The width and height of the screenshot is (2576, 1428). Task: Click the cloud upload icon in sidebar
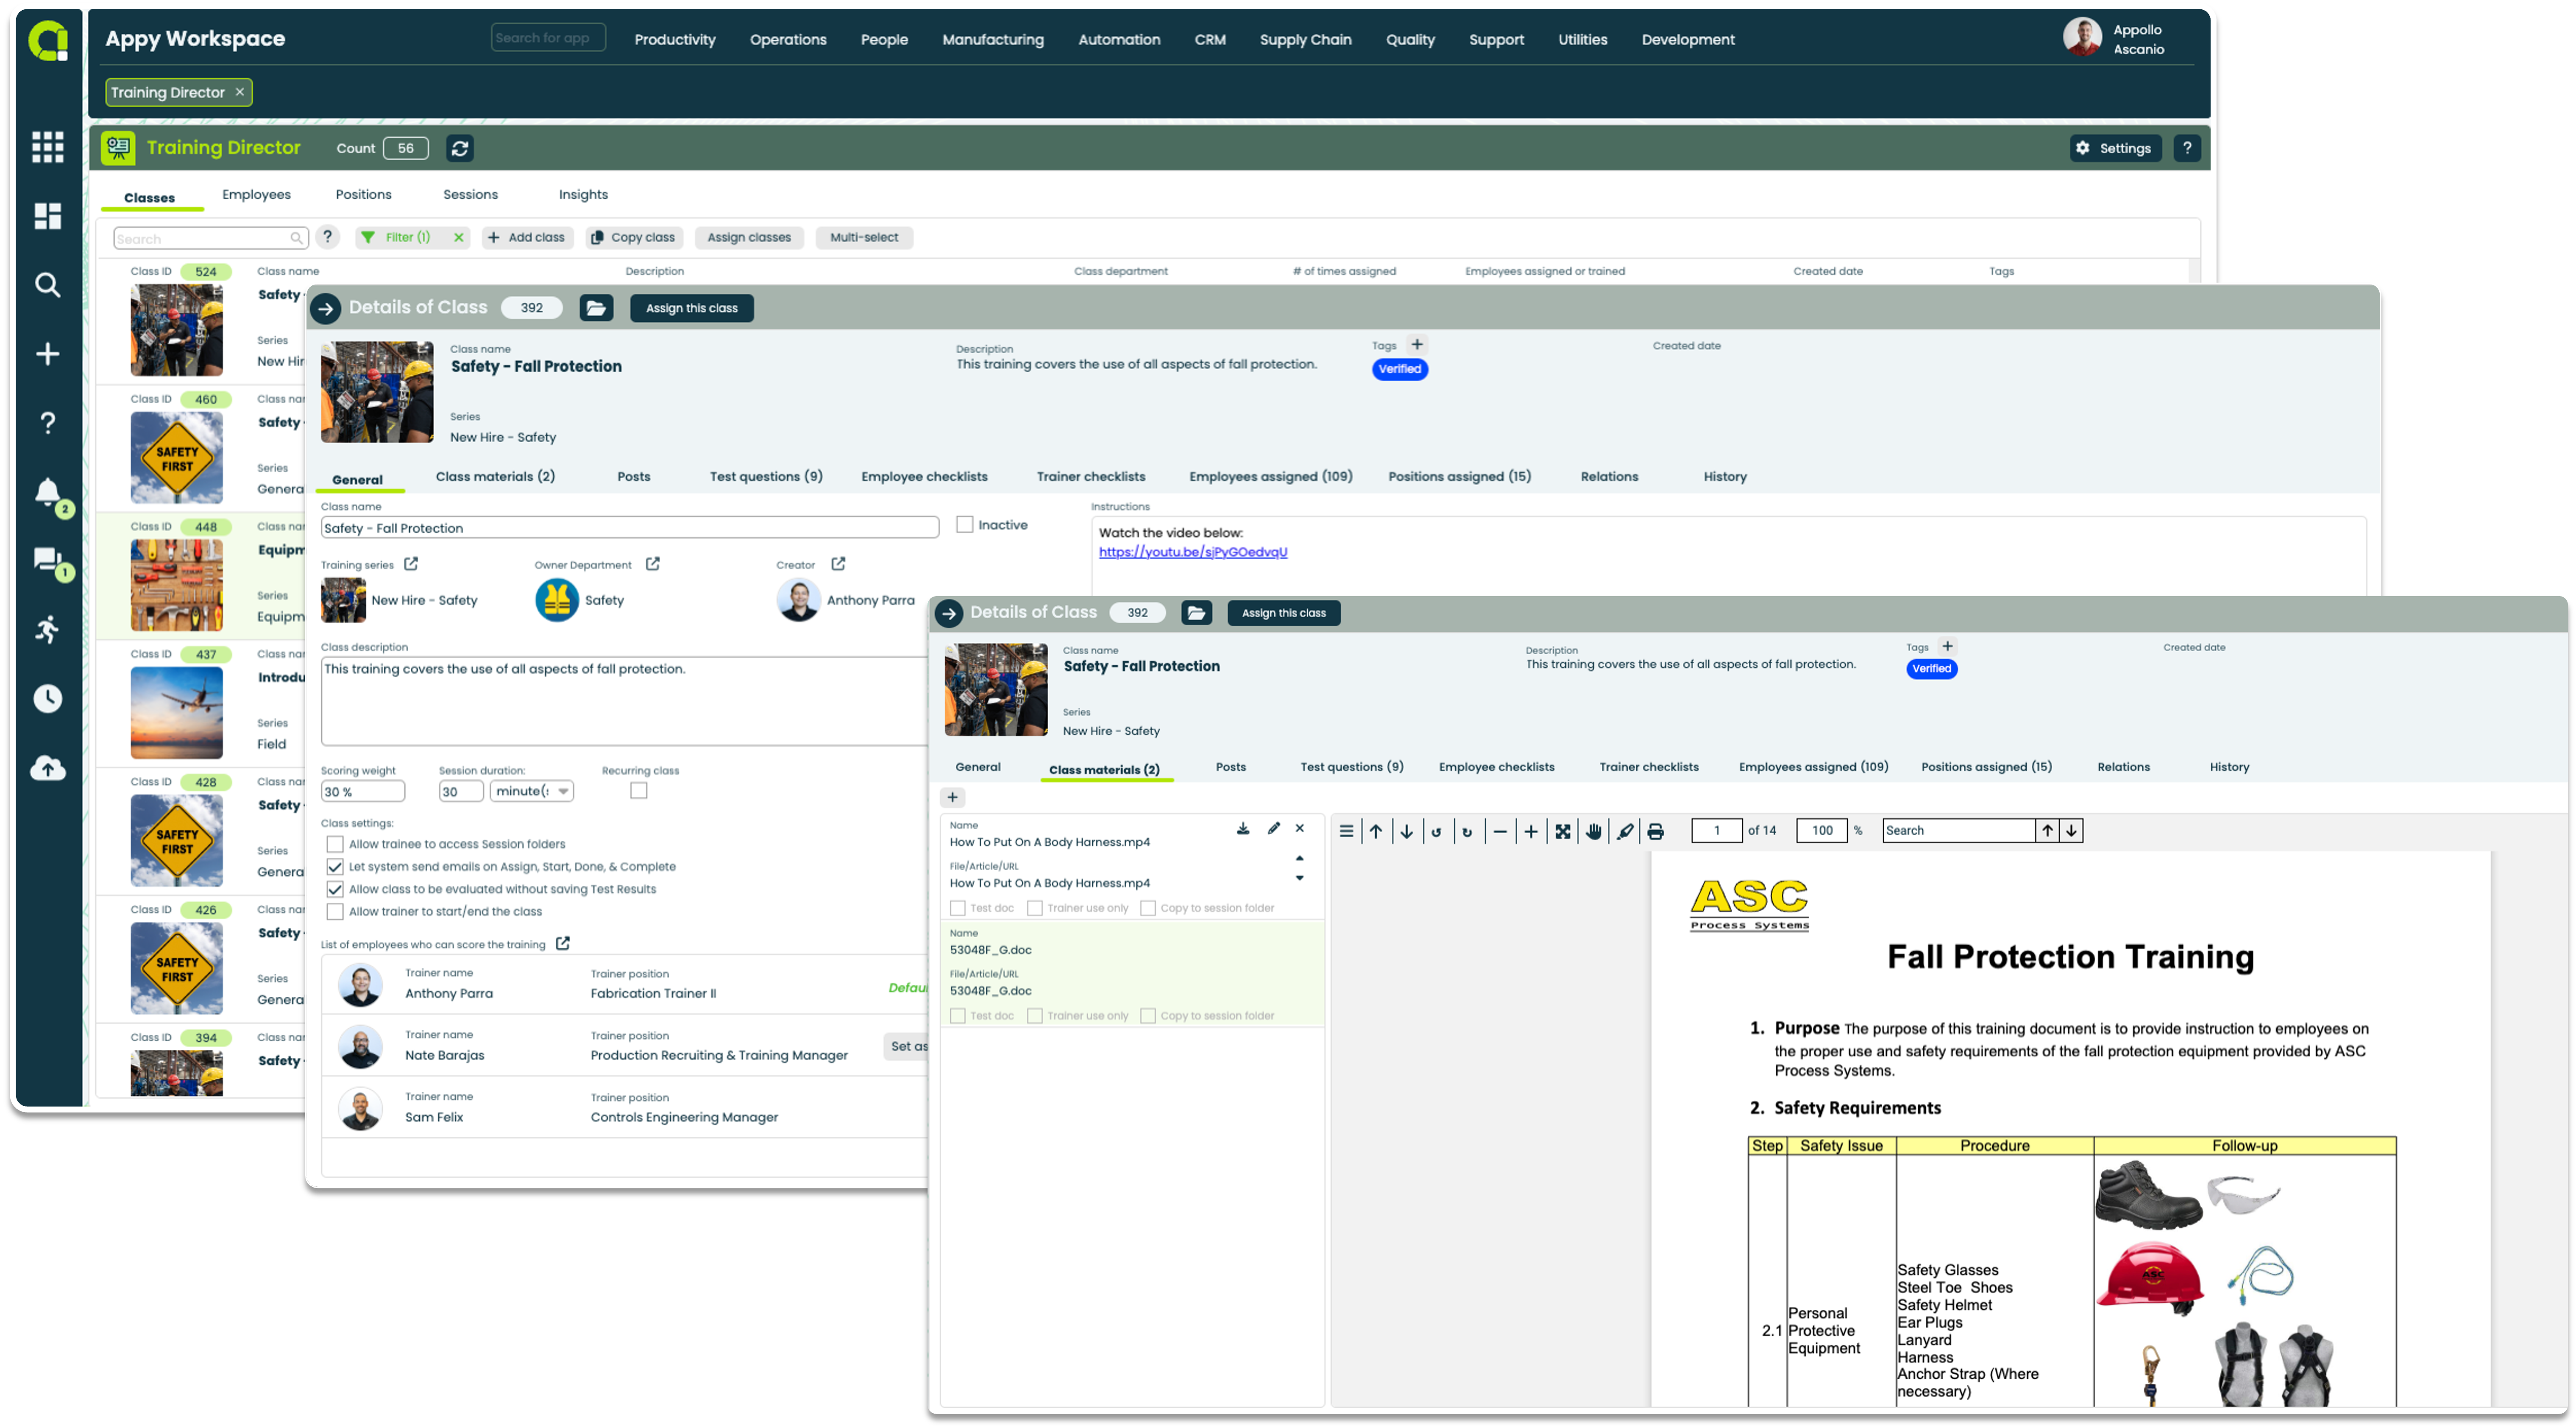tap(47, 768)
